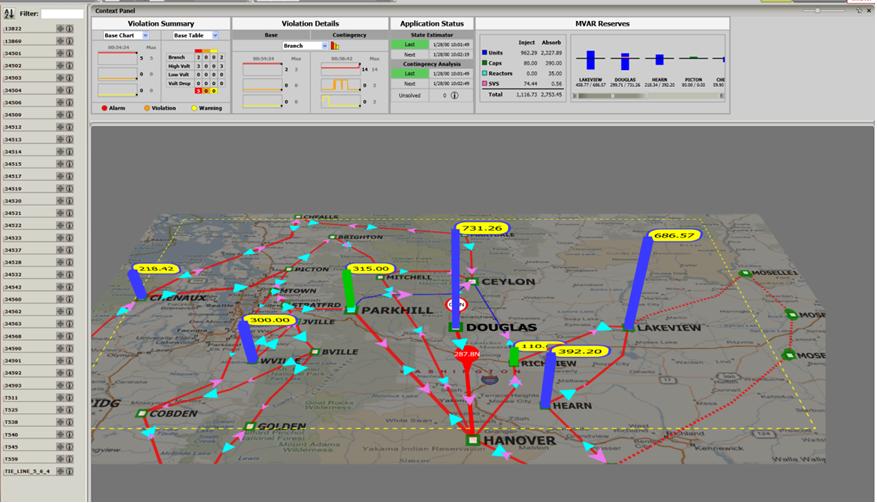Click the locate icon for item 34501
This screenshot has width=877, height=503.
tap(60, 53)
